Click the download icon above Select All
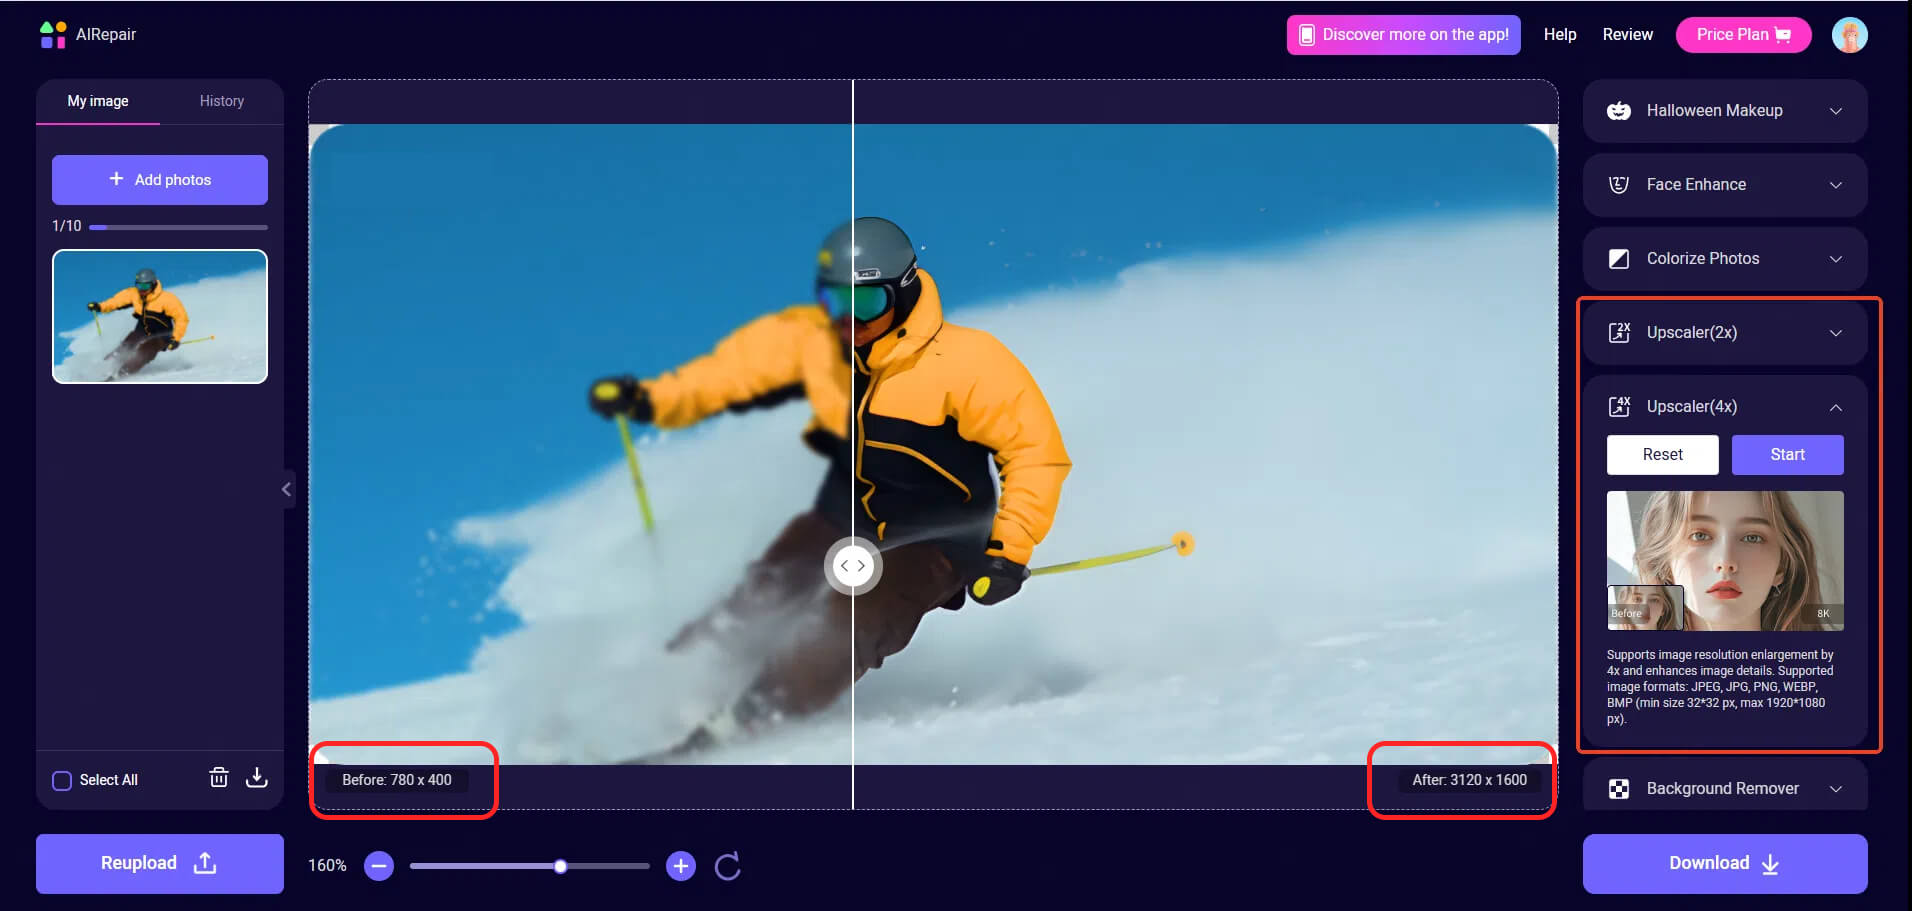Screen dimensions: 1912x911 click(257, 777)
